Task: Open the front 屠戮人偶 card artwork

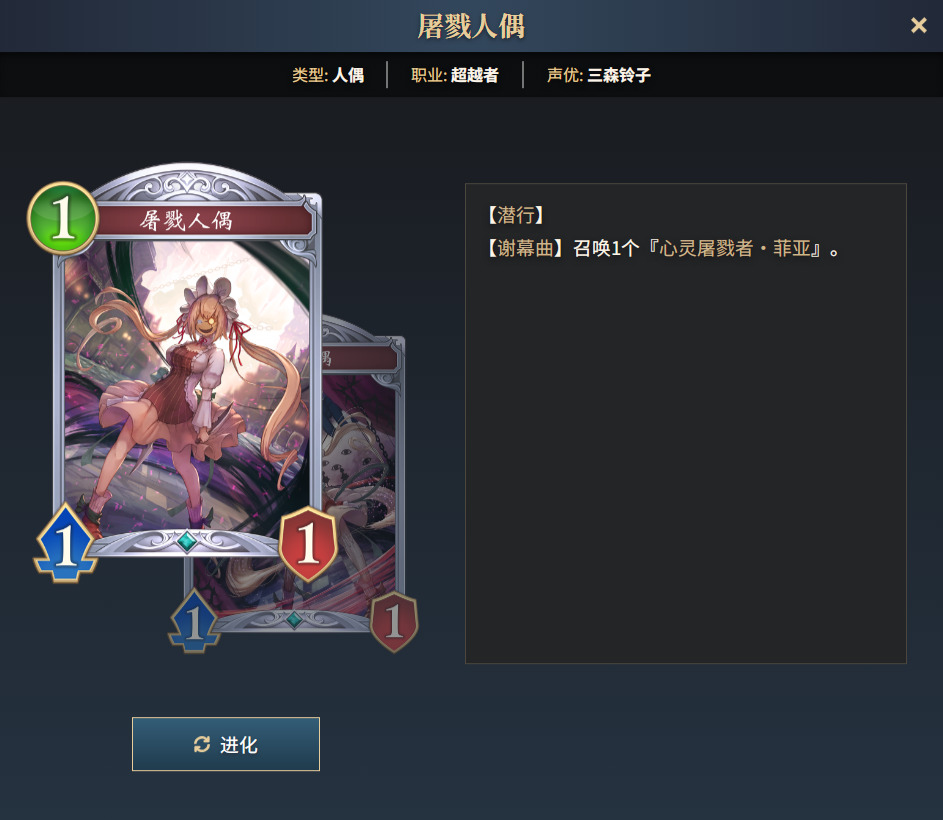Action: tap(187, 385)
